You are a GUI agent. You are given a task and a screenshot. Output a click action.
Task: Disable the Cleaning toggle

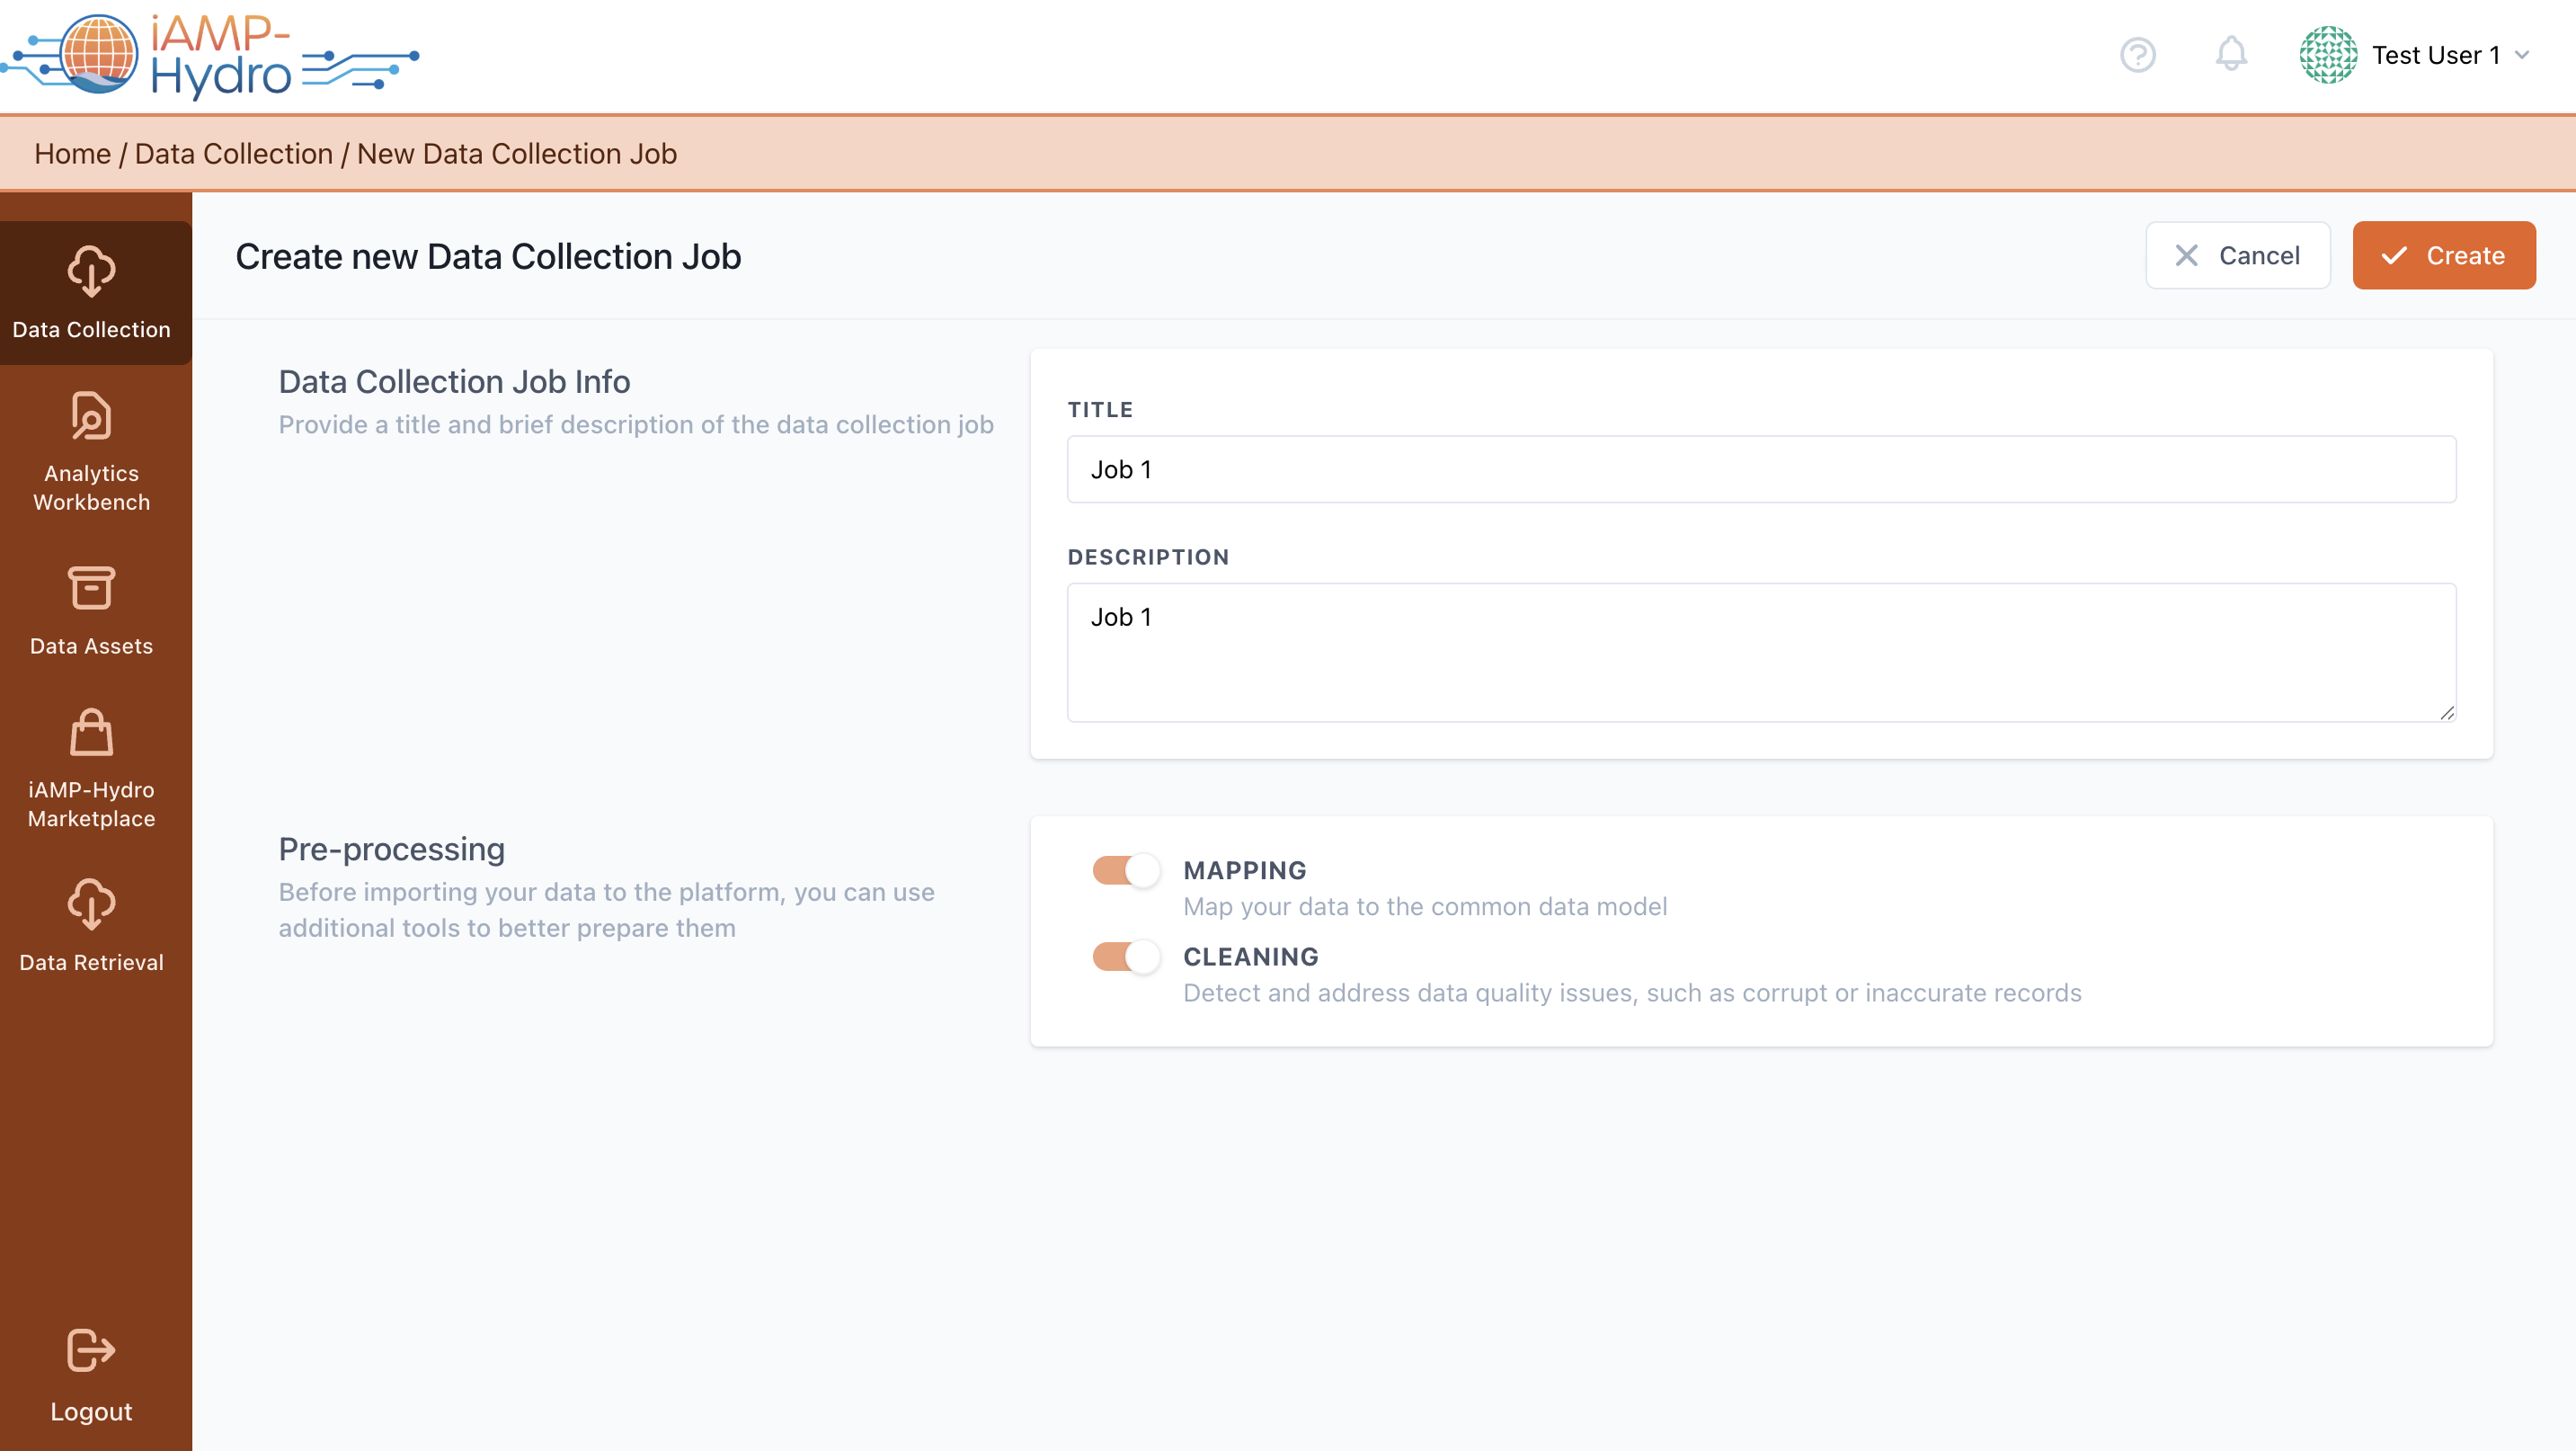tap(1126, 957)
